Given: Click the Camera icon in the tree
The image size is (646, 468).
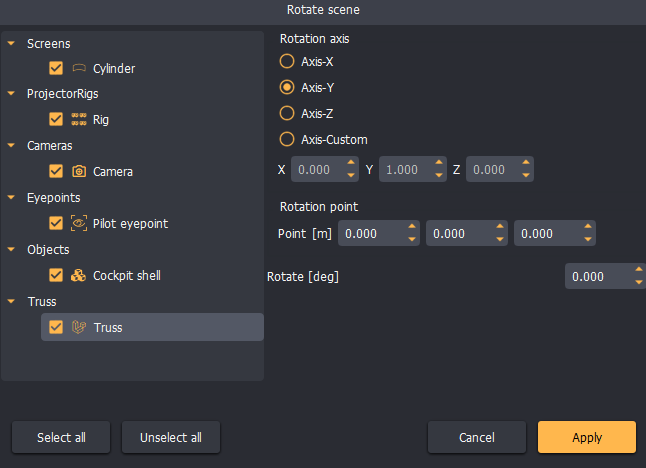Looking at the screenshot, I should (x=79, y=171).
